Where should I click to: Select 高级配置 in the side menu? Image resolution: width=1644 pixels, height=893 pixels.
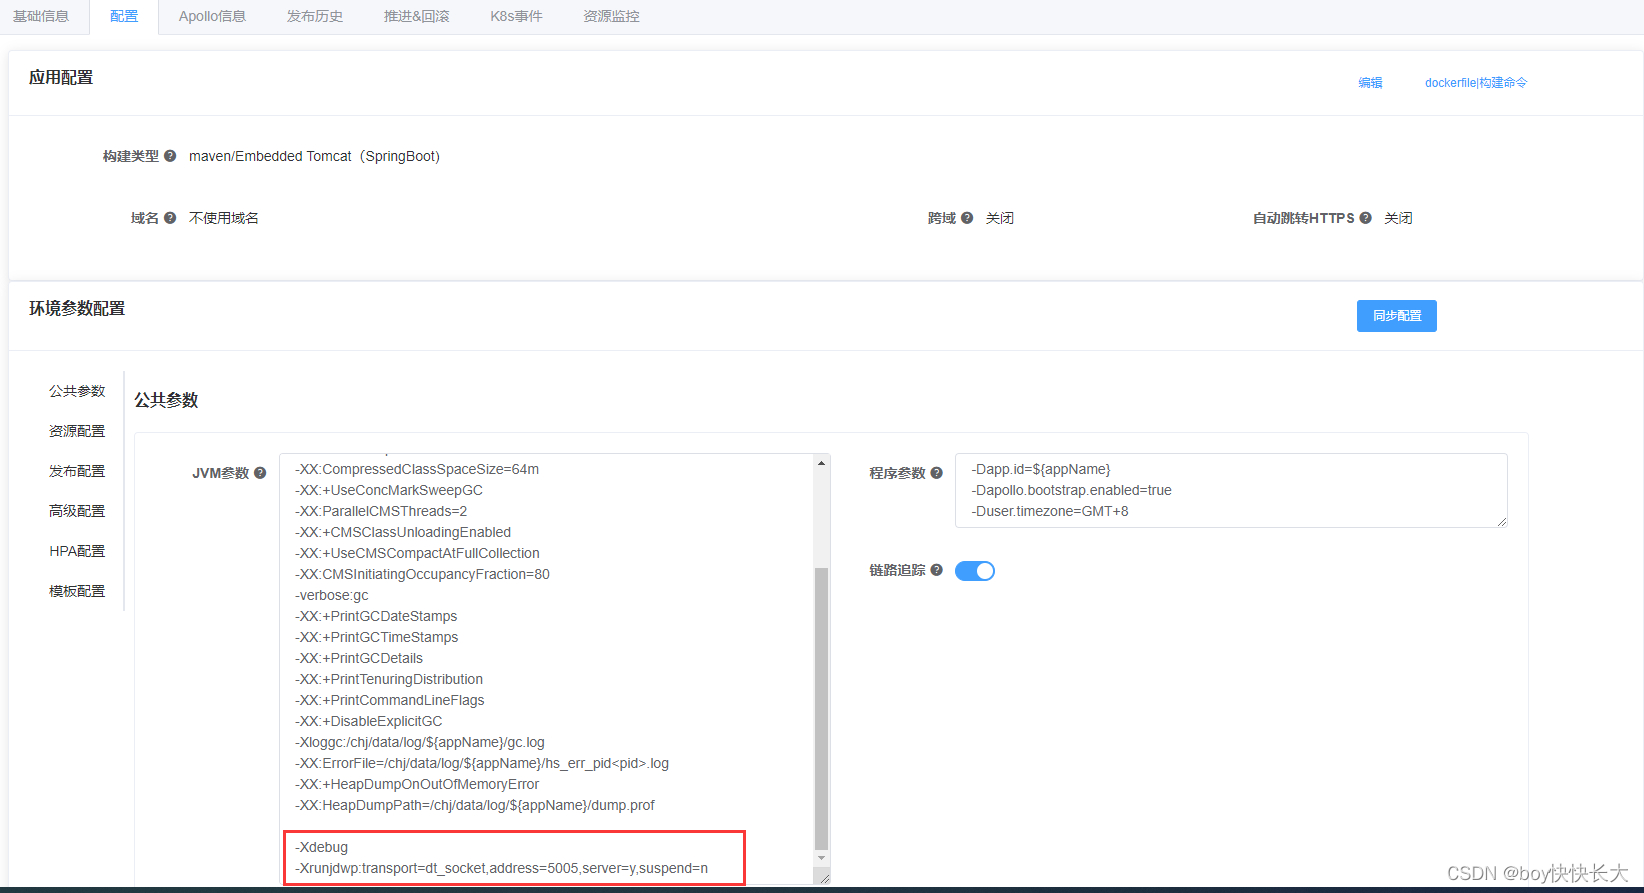(77, 511)
